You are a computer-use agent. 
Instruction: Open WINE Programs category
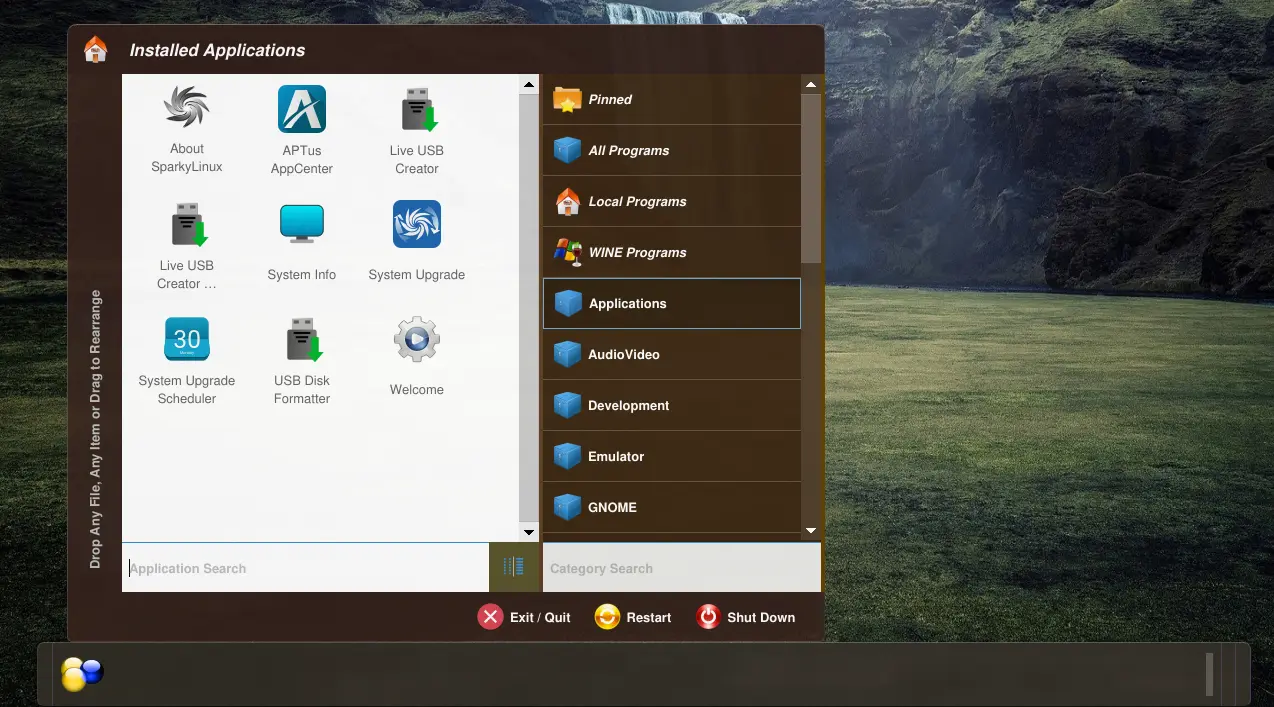click(671, 253)
